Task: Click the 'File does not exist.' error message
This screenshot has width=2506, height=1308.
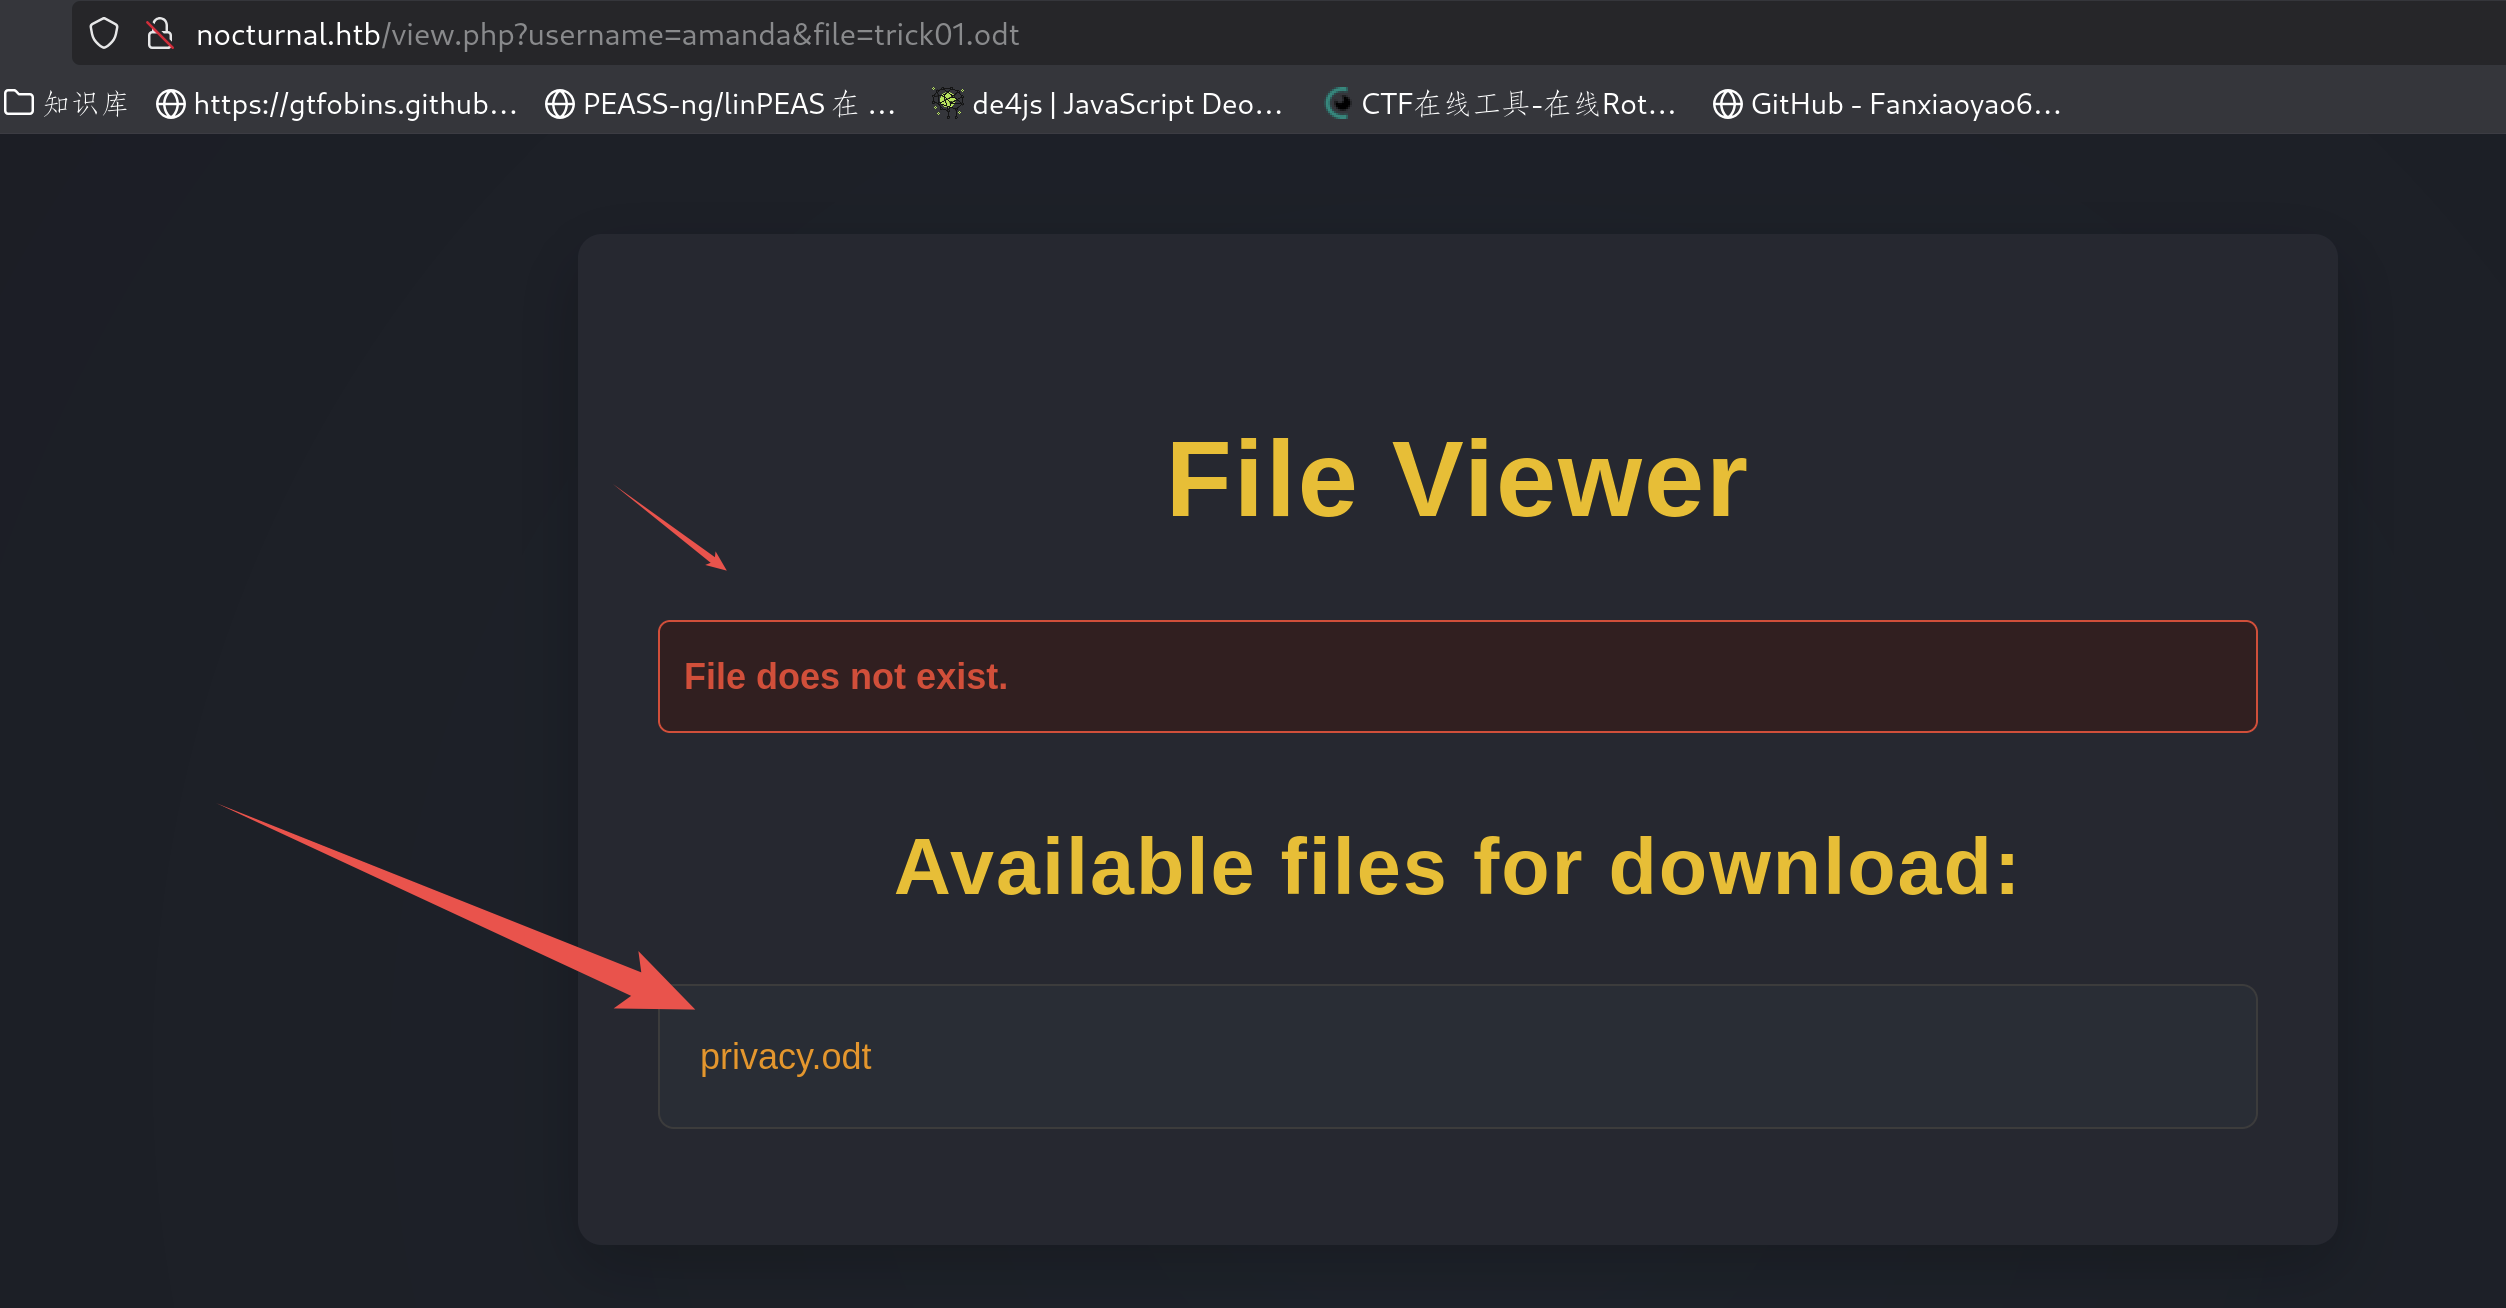Action: pyautogui.click(x=845, y=677)
